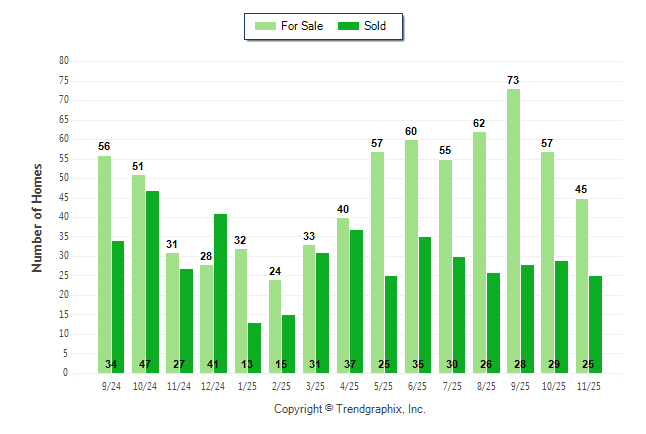
Task: Toggle the Sold legend label
Action: pos(374,26)
